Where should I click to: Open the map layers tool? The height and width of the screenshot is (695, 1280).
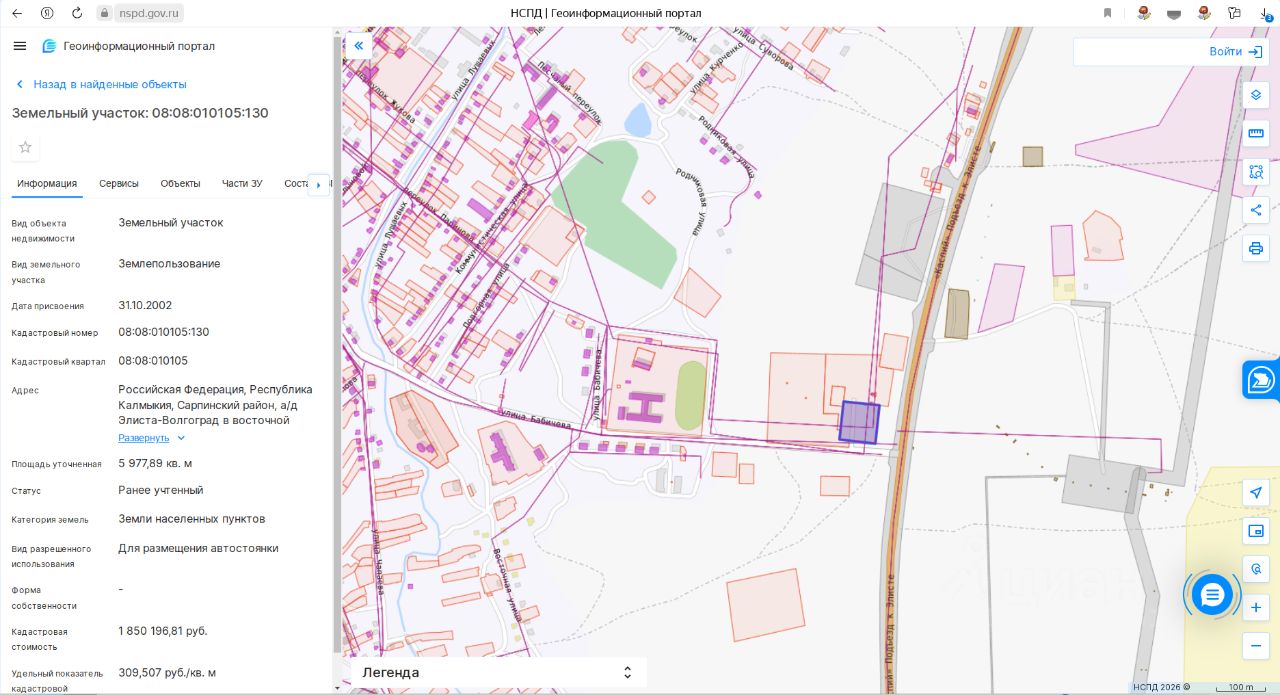(x=1256, y=95)
